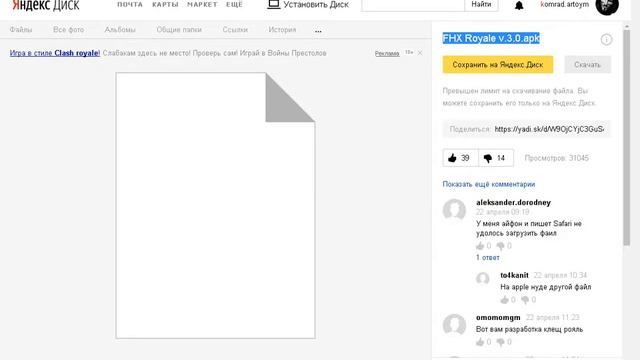This screenshot has height=360, width=640.
Task: Open aleksander.dorodney's profile name
Action: tap(513, 202)
